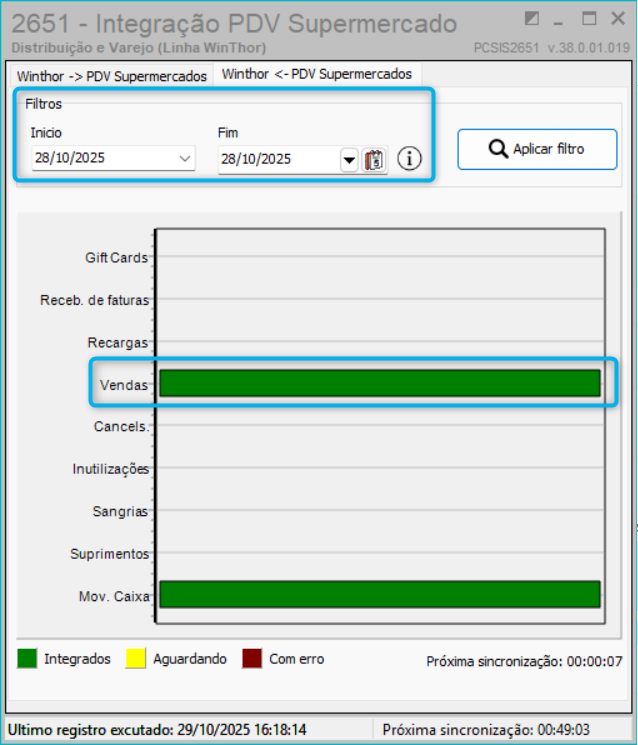Click the Vendas chart label
This screenshot has width=638, height=745.
point(124,385)
